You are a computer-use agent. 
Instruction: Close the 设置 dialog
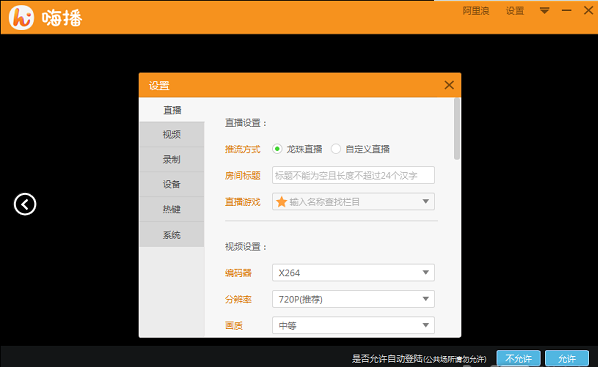coord(449,85)
